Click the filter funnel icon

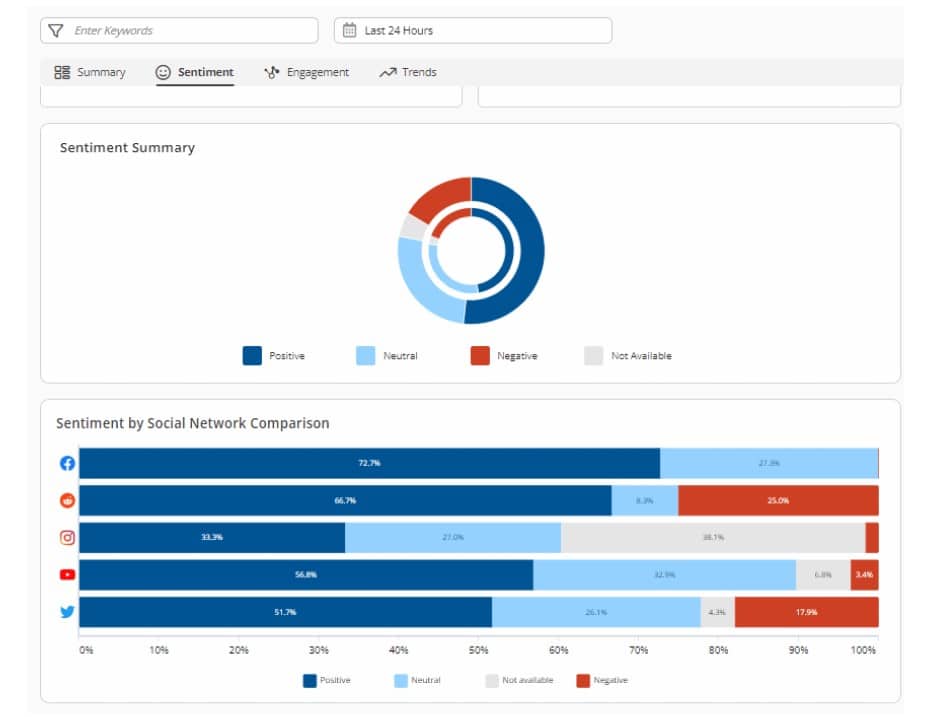click(56, 31)
